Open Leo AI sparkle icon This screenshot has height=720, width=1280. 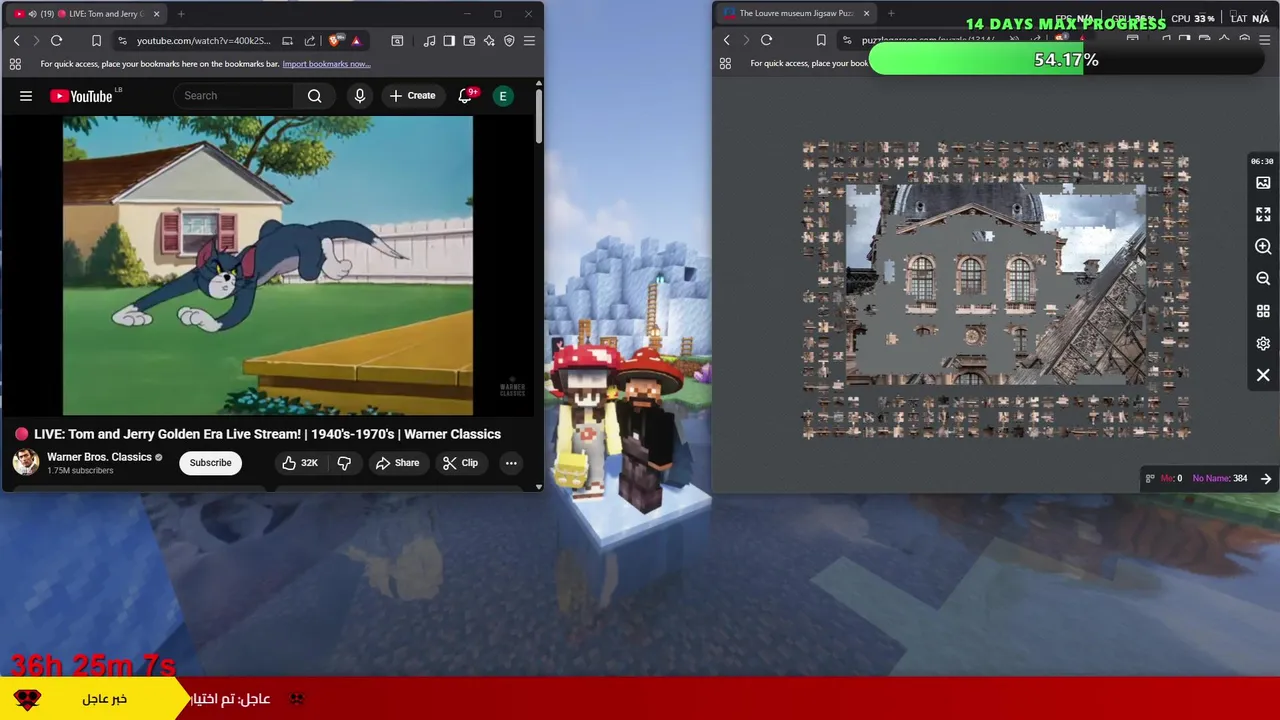(489, 40)
